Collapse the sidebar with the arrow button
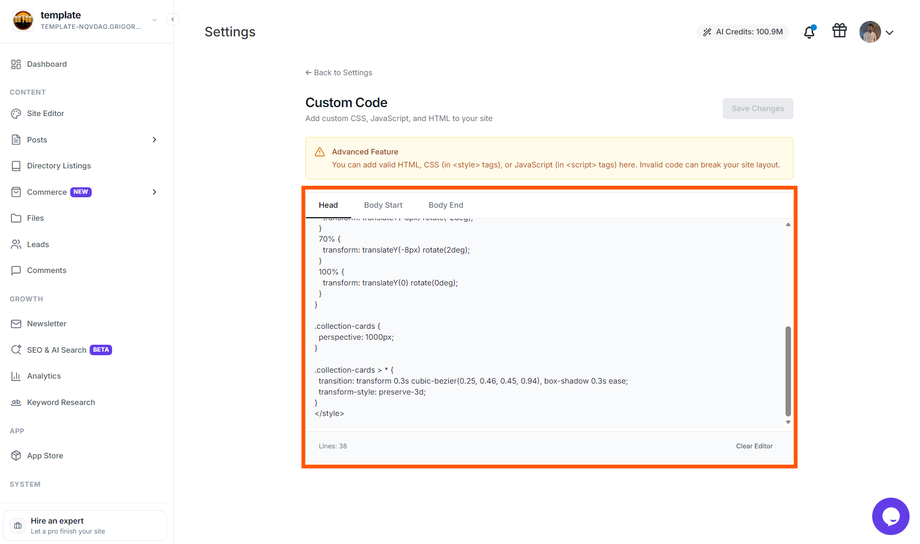The image size is (920, 544). tap(172, 19)
